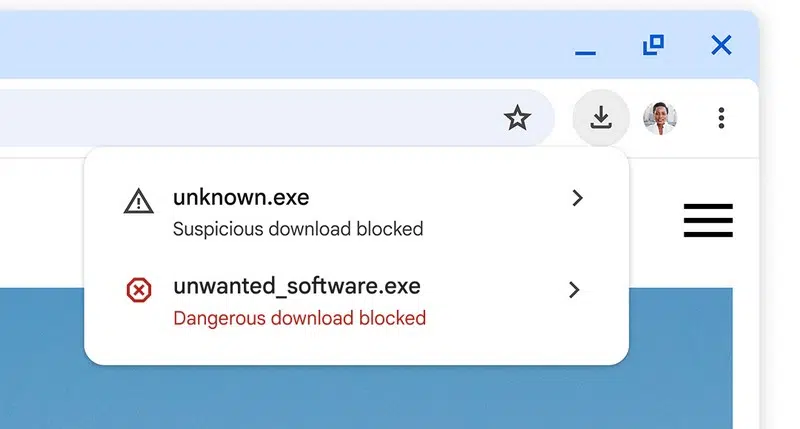Click the "Suspicious download blocked" text
Viewport: 800px width, 429px height.
[x=298, y=229]
